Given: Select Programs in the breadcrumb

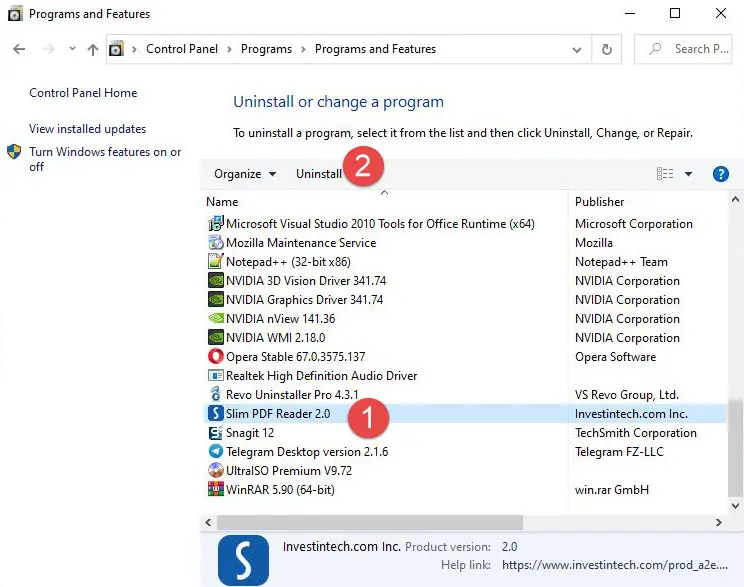Looking at the screenshot, I should click(x=266, y=49).
